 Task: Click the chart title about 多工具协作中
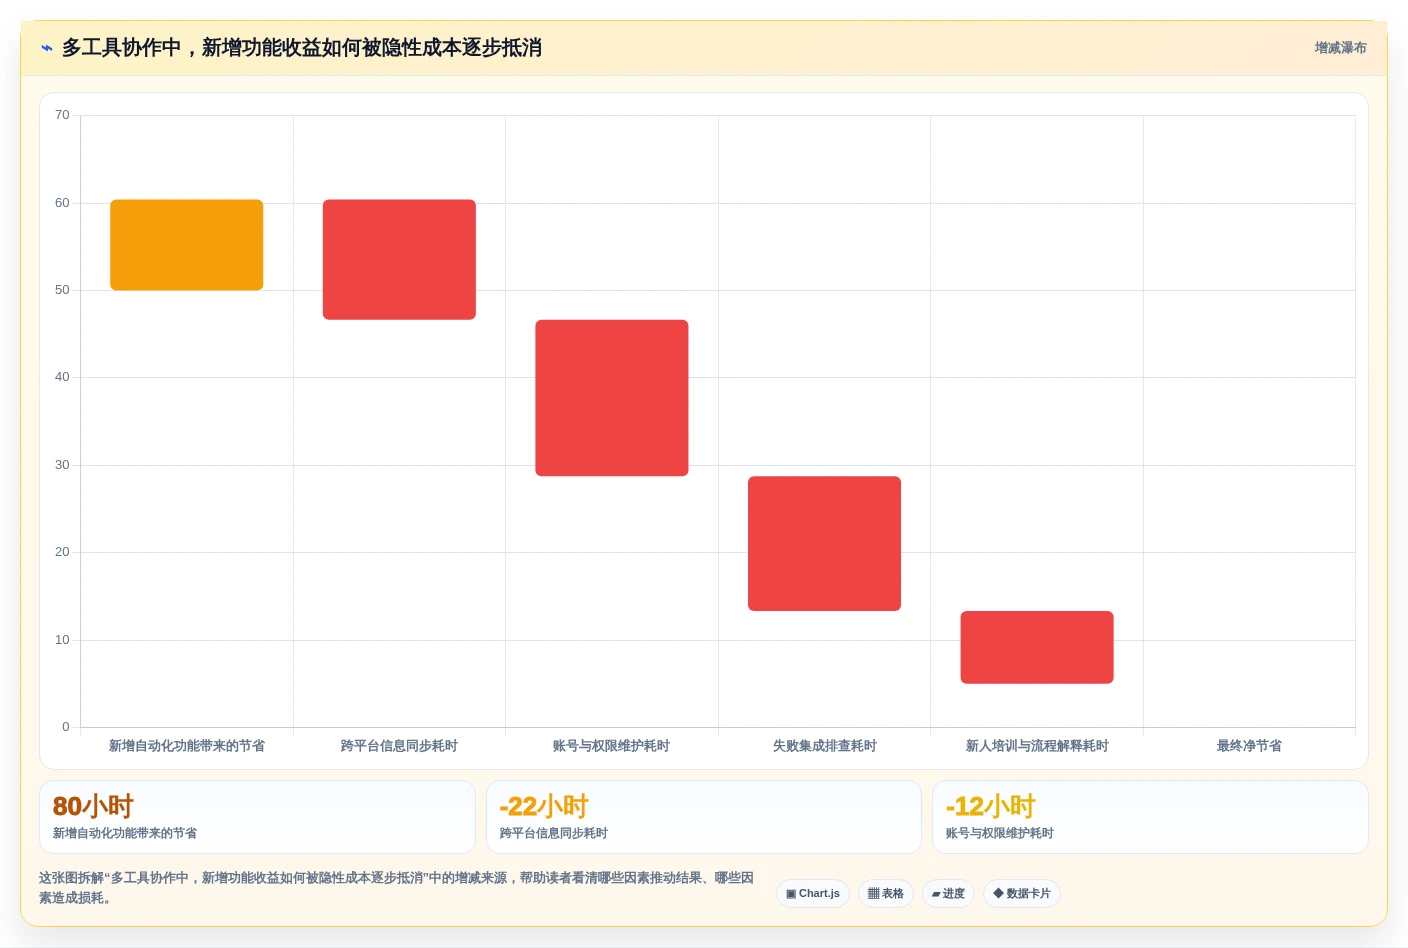tap(302, 48)
